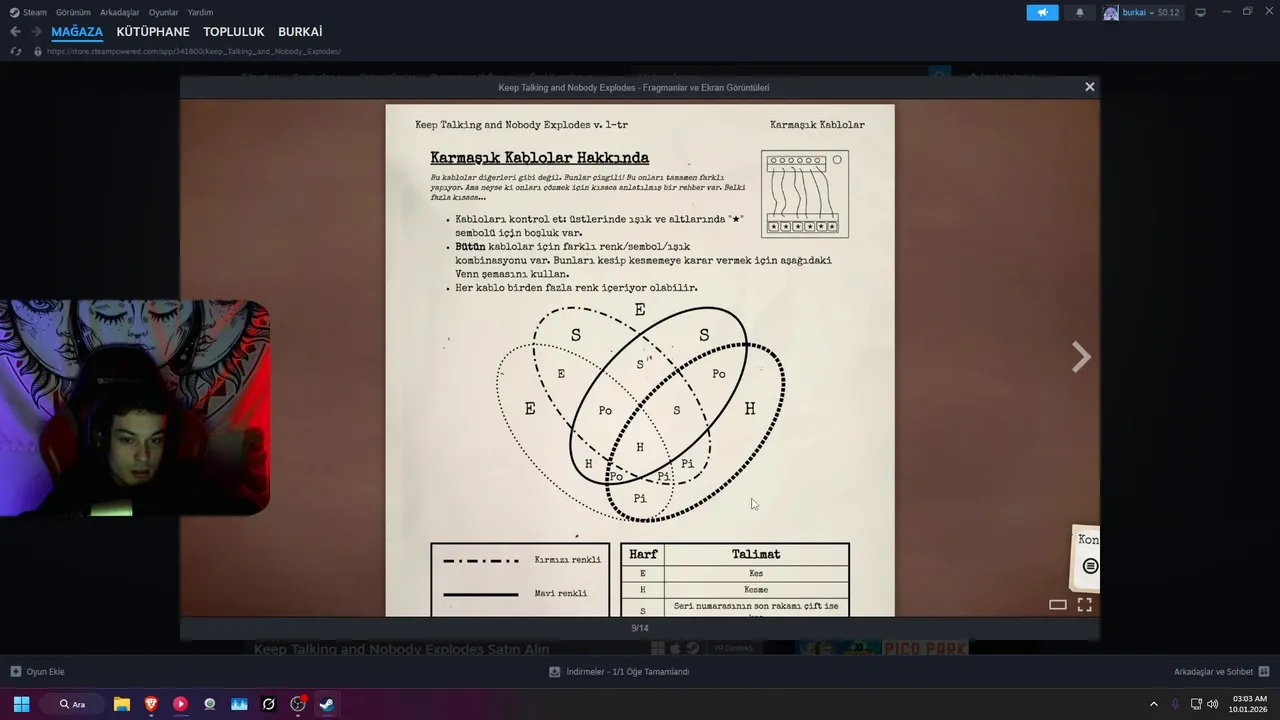Image resolution: width=1280 pixels, height=720 pixels.
Task: Open the red play-button taskbar app
Action: click(180, 704)
